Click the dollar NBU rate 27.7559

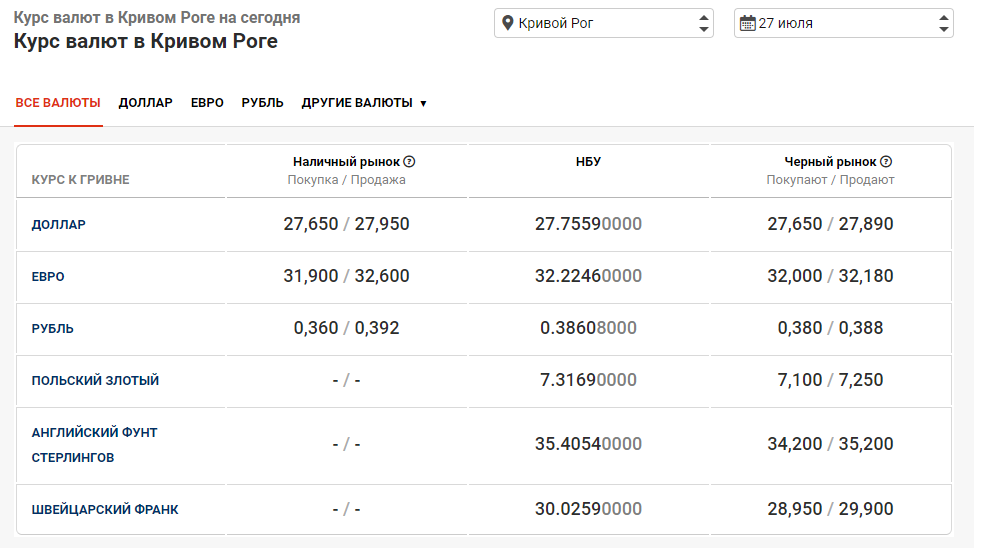(588, 224)
